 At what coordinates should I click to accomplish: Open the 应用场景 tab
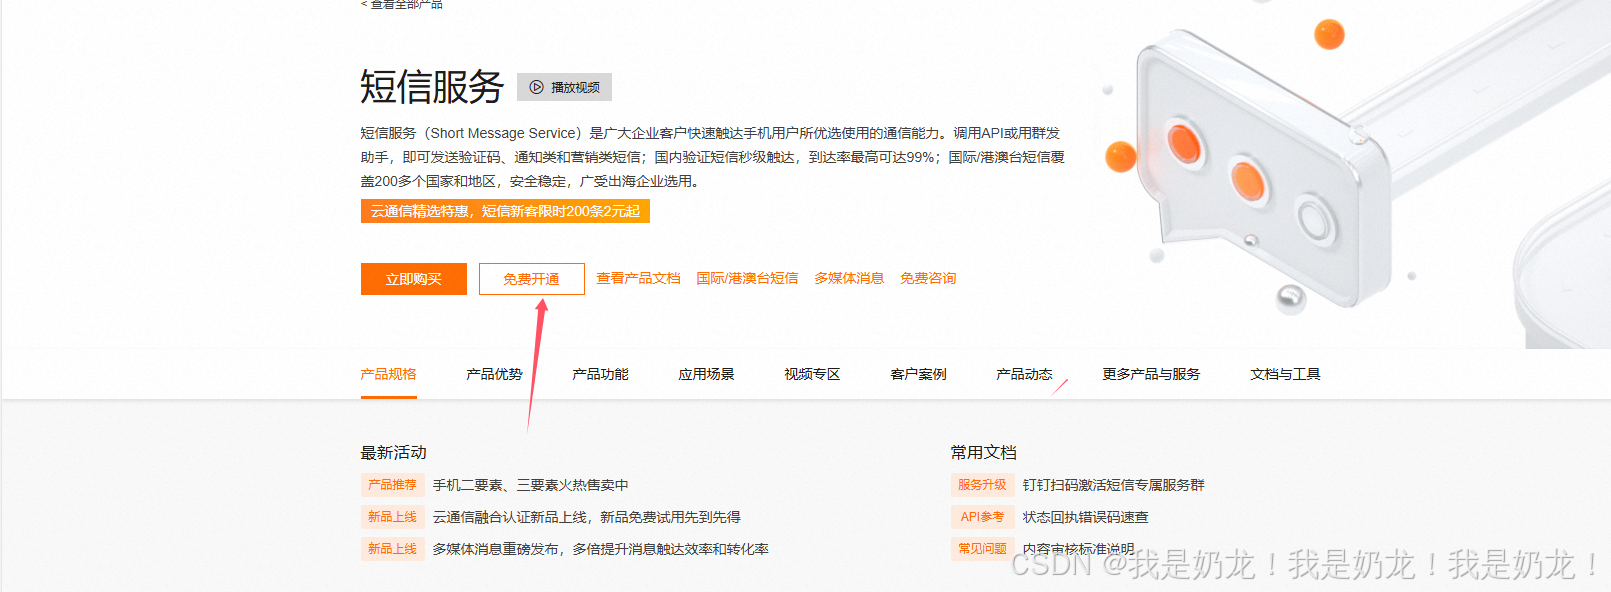pyautogui.click(x=706, y=374)
